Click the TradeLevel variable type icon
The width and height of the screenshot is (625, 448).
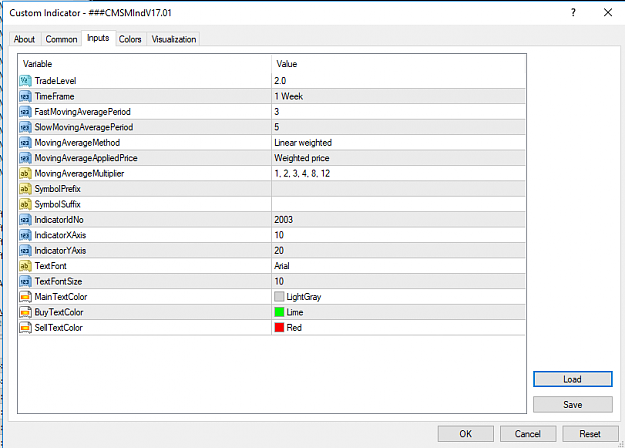tap(25, 81)
